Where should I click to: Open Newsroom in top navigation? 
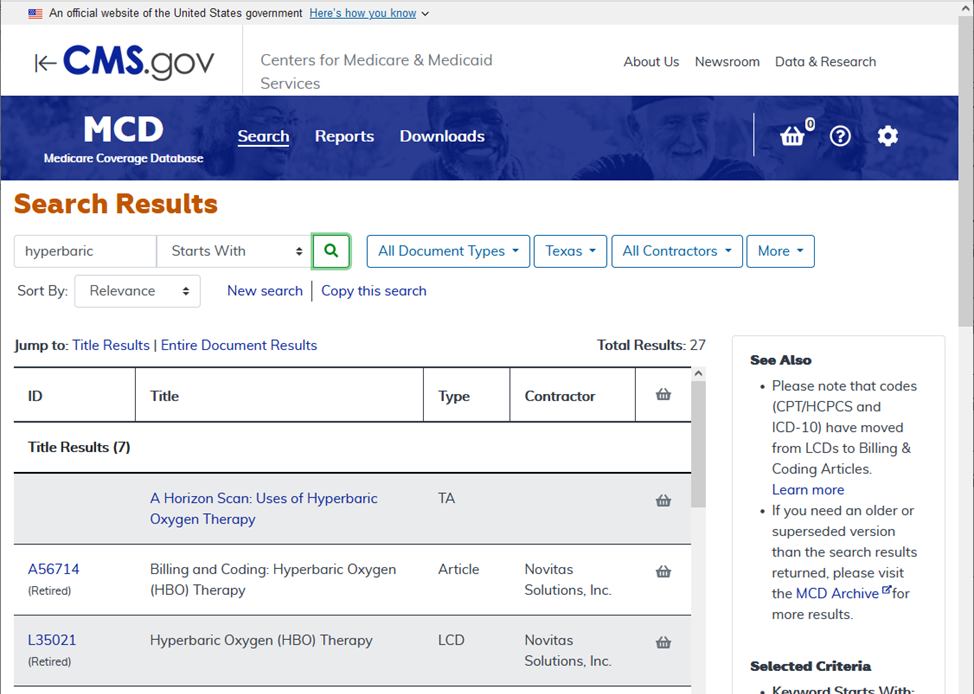pos(727,62)
